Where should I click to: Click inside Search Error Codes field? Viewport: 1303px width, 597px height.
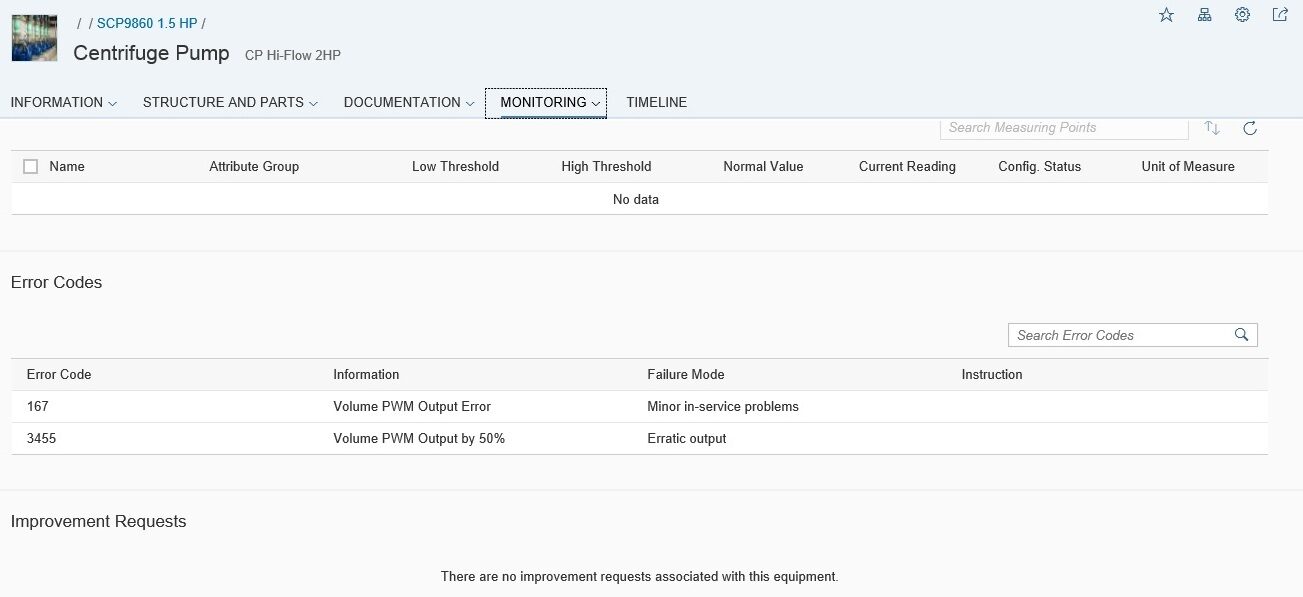(1118, 335)
